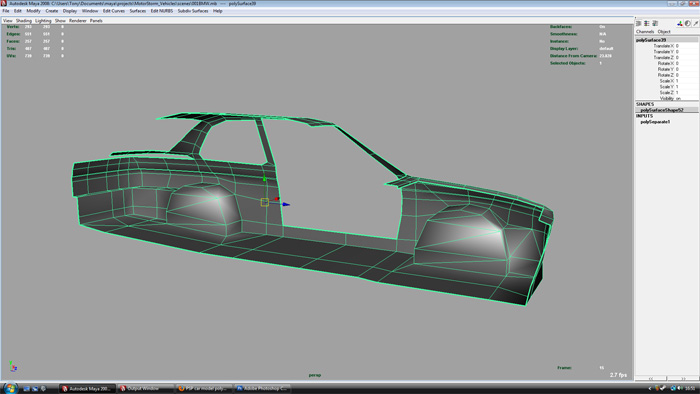Image resolution: width=700 pixels, height=394 pixels.
Task: Open the viewport Renderer menu
Action: tap(78, 21)
